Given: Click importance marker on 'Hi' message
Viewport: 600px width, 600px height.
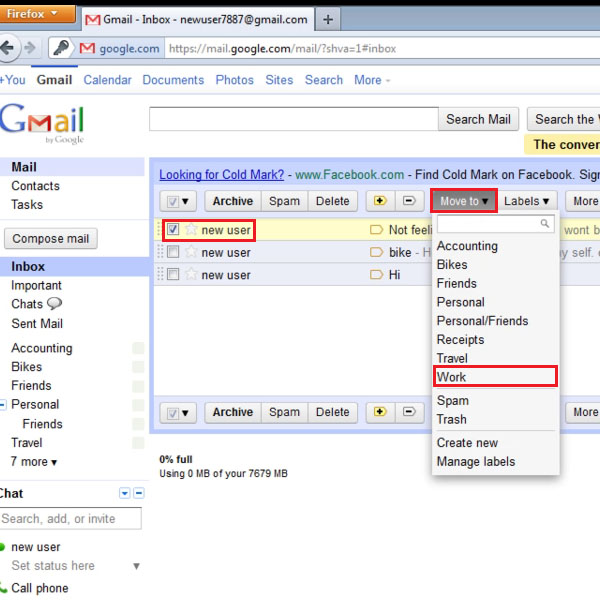Looking at the screenshot, I should (377, 274).
